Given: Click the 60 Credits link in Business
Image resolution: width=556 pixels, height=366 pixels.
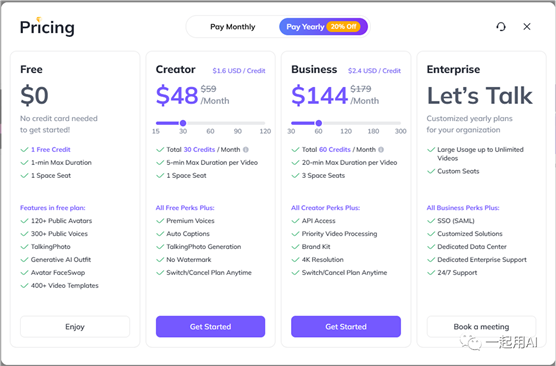Looking at the screenshot, I should point(335,150).
